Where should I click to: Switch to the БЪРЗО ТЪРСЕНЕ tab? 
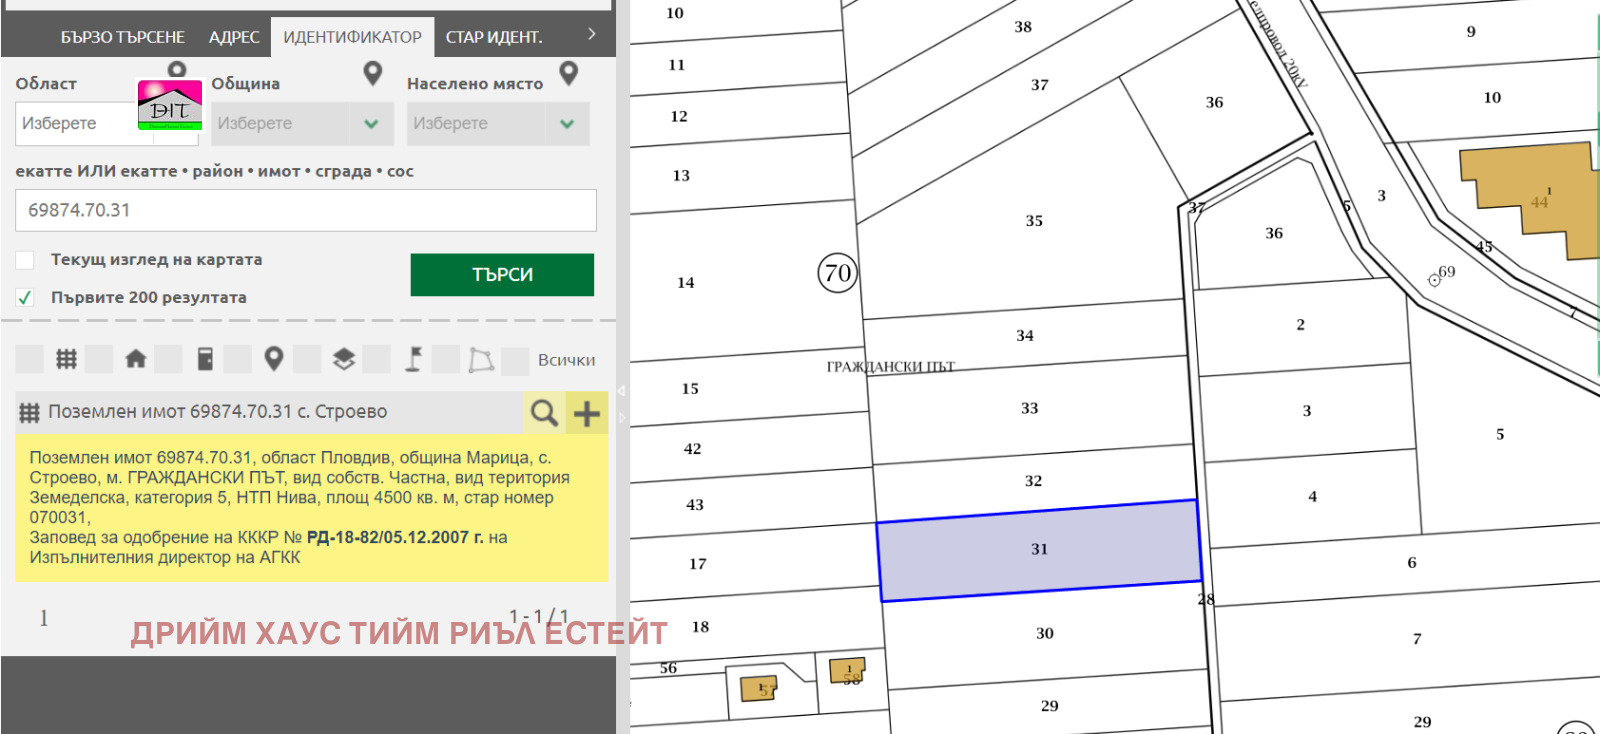tap(122, 37)
